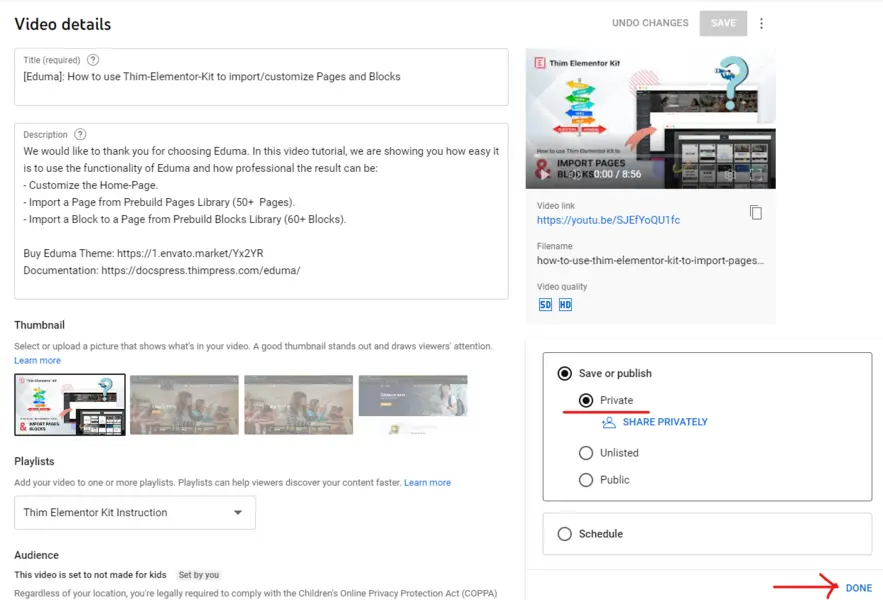Click the video preview player image
Screen dimensions: 883x600
650,118
